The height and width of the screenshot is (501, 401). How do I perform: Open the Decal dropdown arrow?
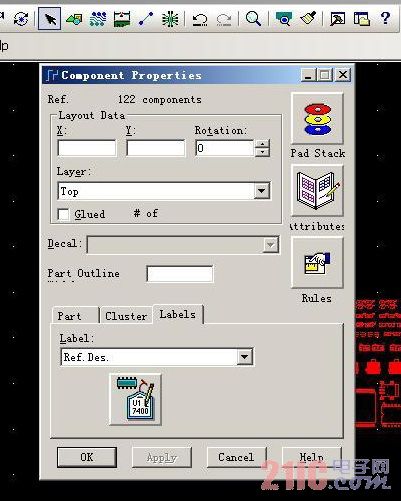[x=270, y=245]
